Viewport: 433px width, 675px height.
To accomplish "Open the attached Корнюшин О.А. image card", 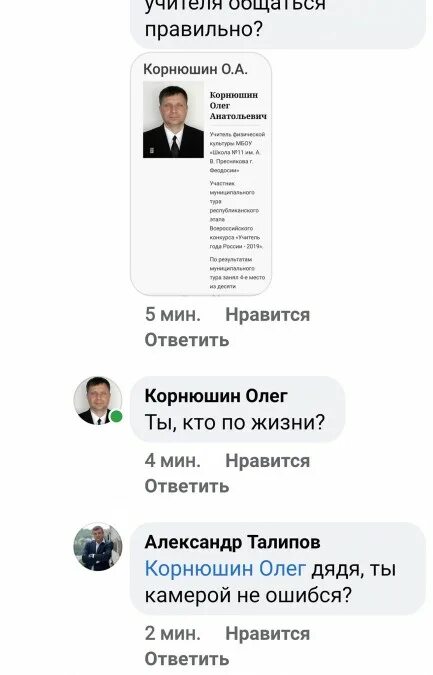I will [201, 173].
